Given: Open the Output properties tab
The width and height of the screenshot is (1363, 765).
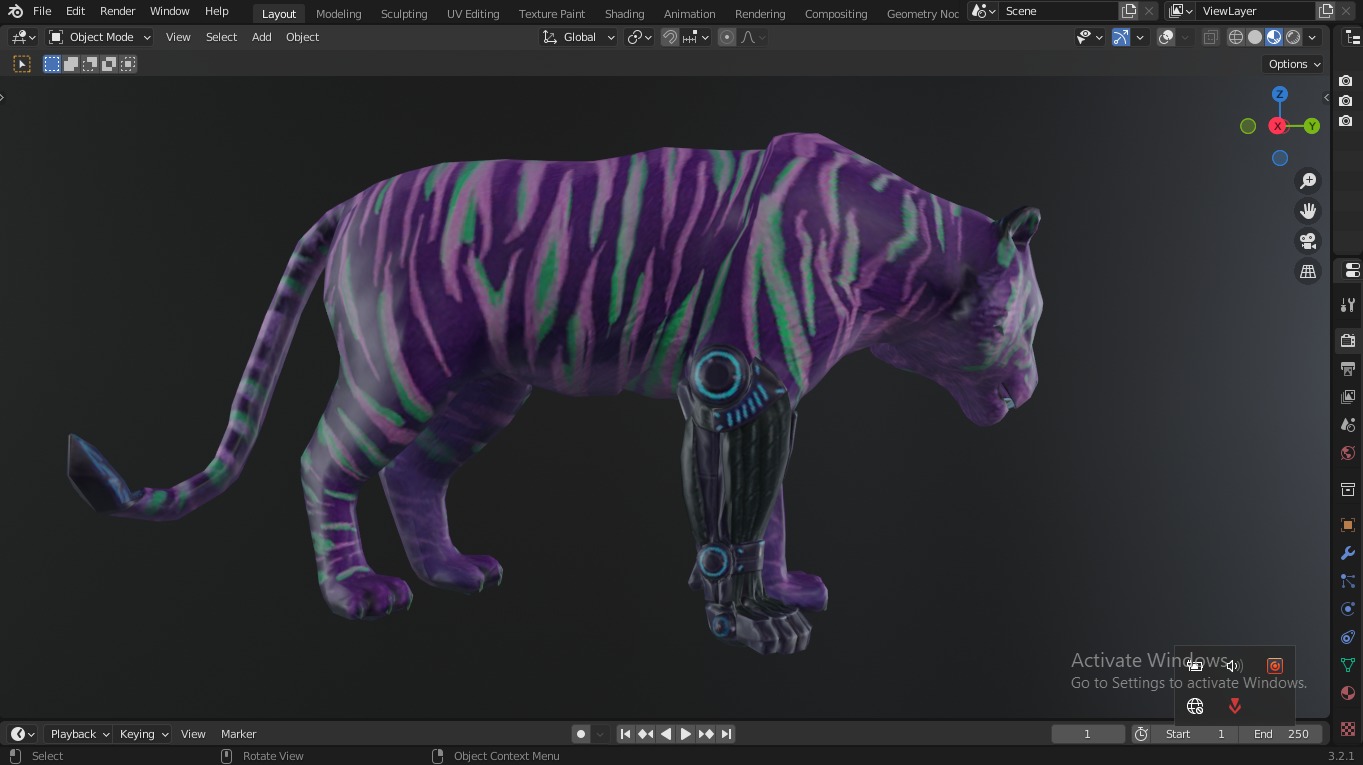Looking at the screenshot, I should [1348, 369].
